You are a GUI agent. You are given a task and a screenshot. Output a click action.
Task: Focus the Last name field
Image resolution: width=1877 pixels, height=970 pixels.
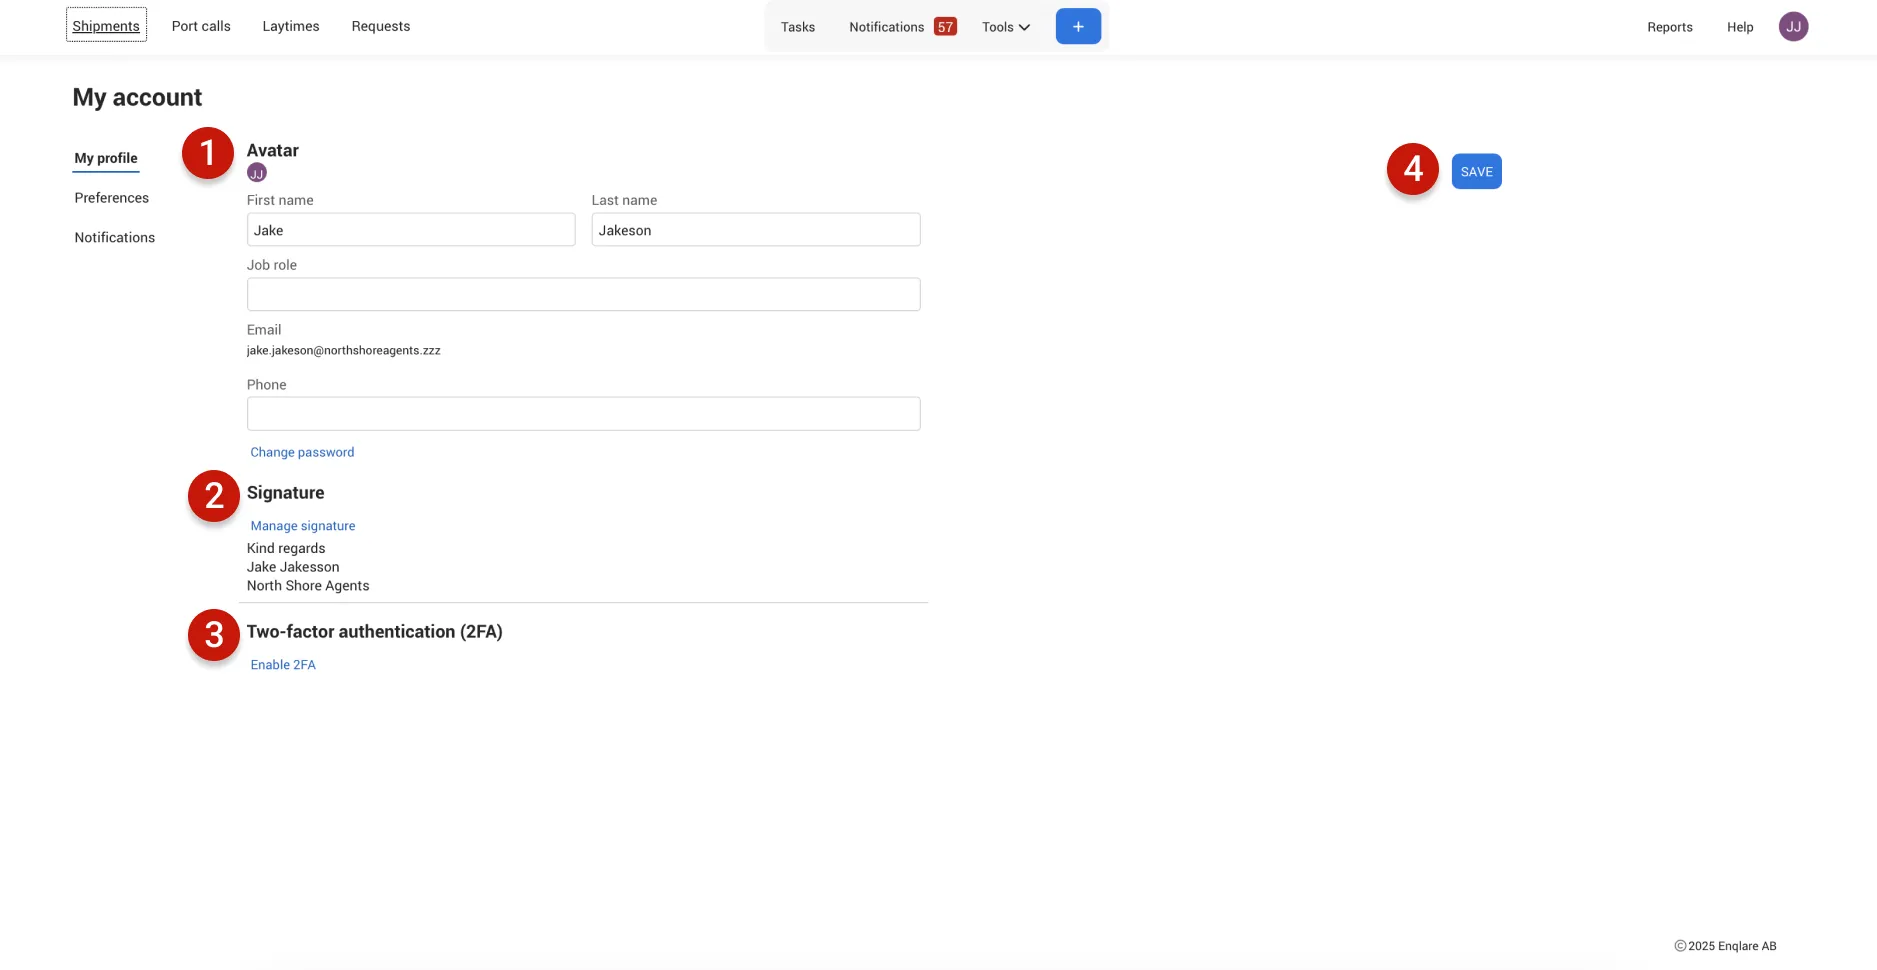click(756, 230)
